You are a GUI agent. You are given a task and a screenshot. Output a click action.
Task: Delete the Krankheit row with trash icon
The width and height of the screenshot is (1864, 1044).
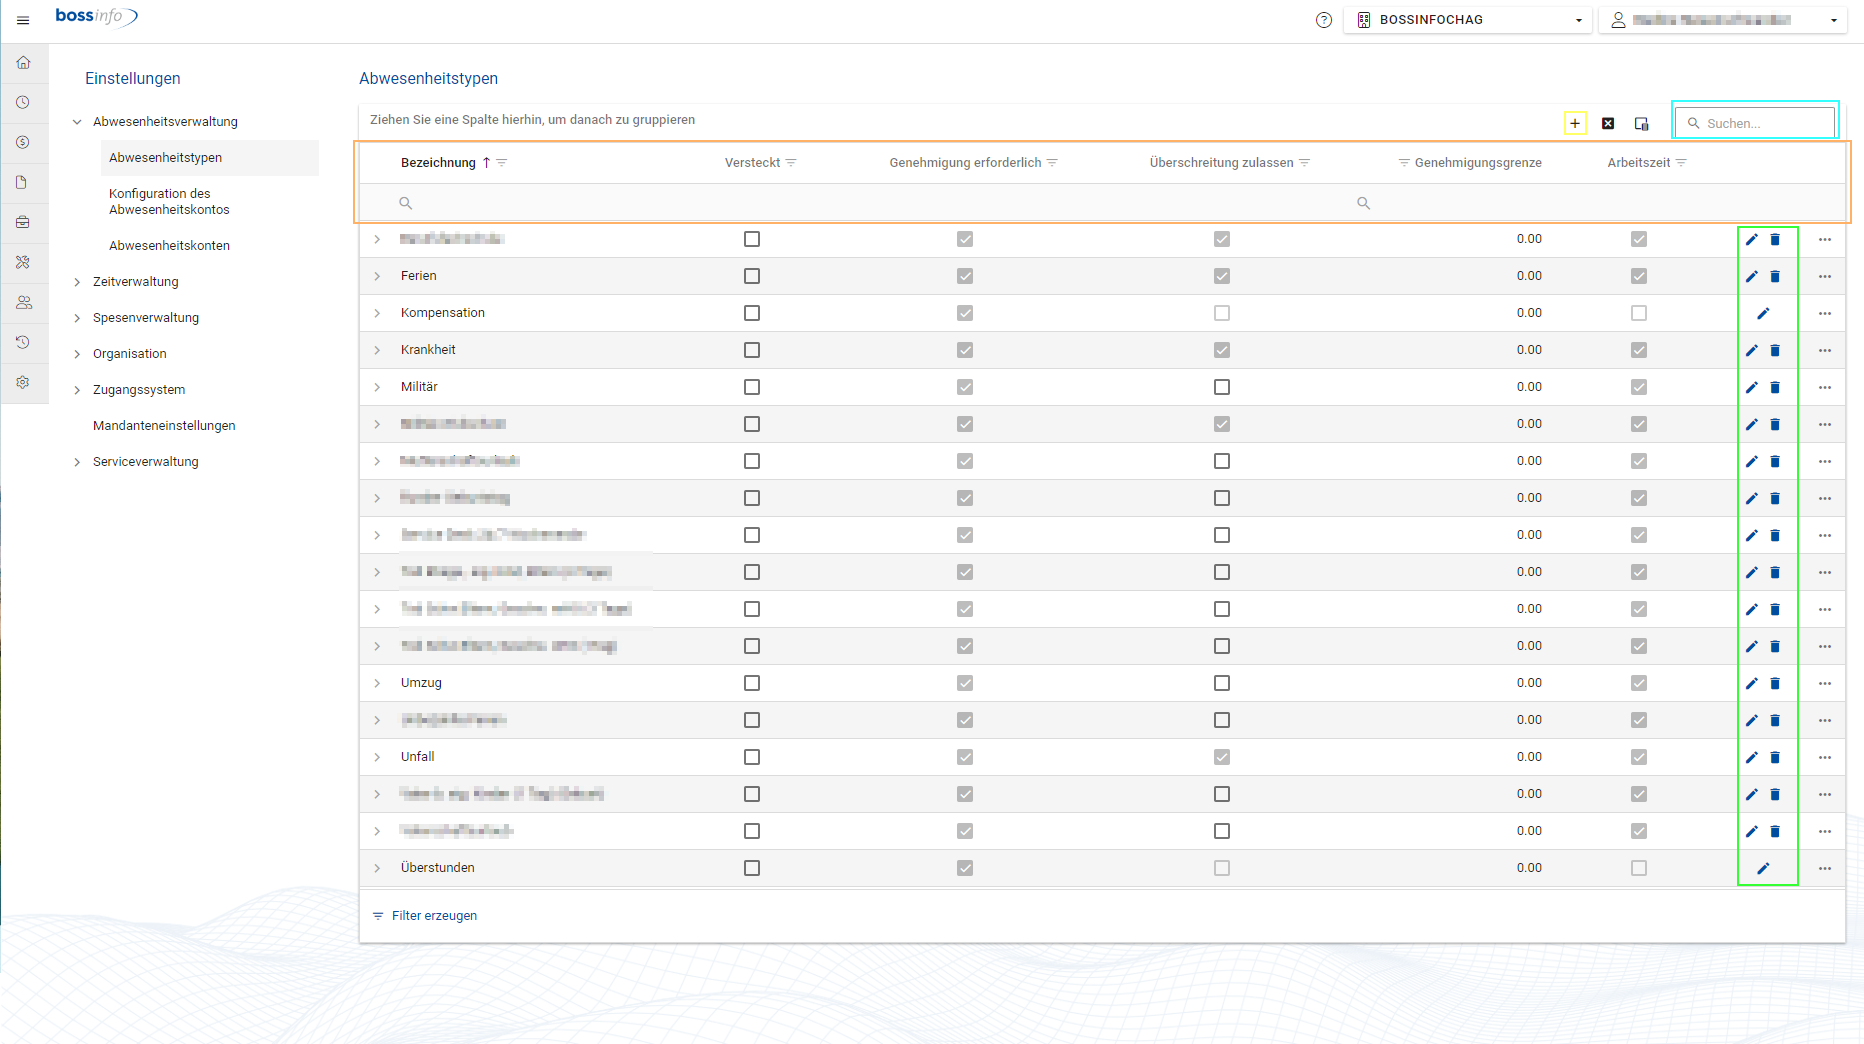click(x=1775, y=350)
